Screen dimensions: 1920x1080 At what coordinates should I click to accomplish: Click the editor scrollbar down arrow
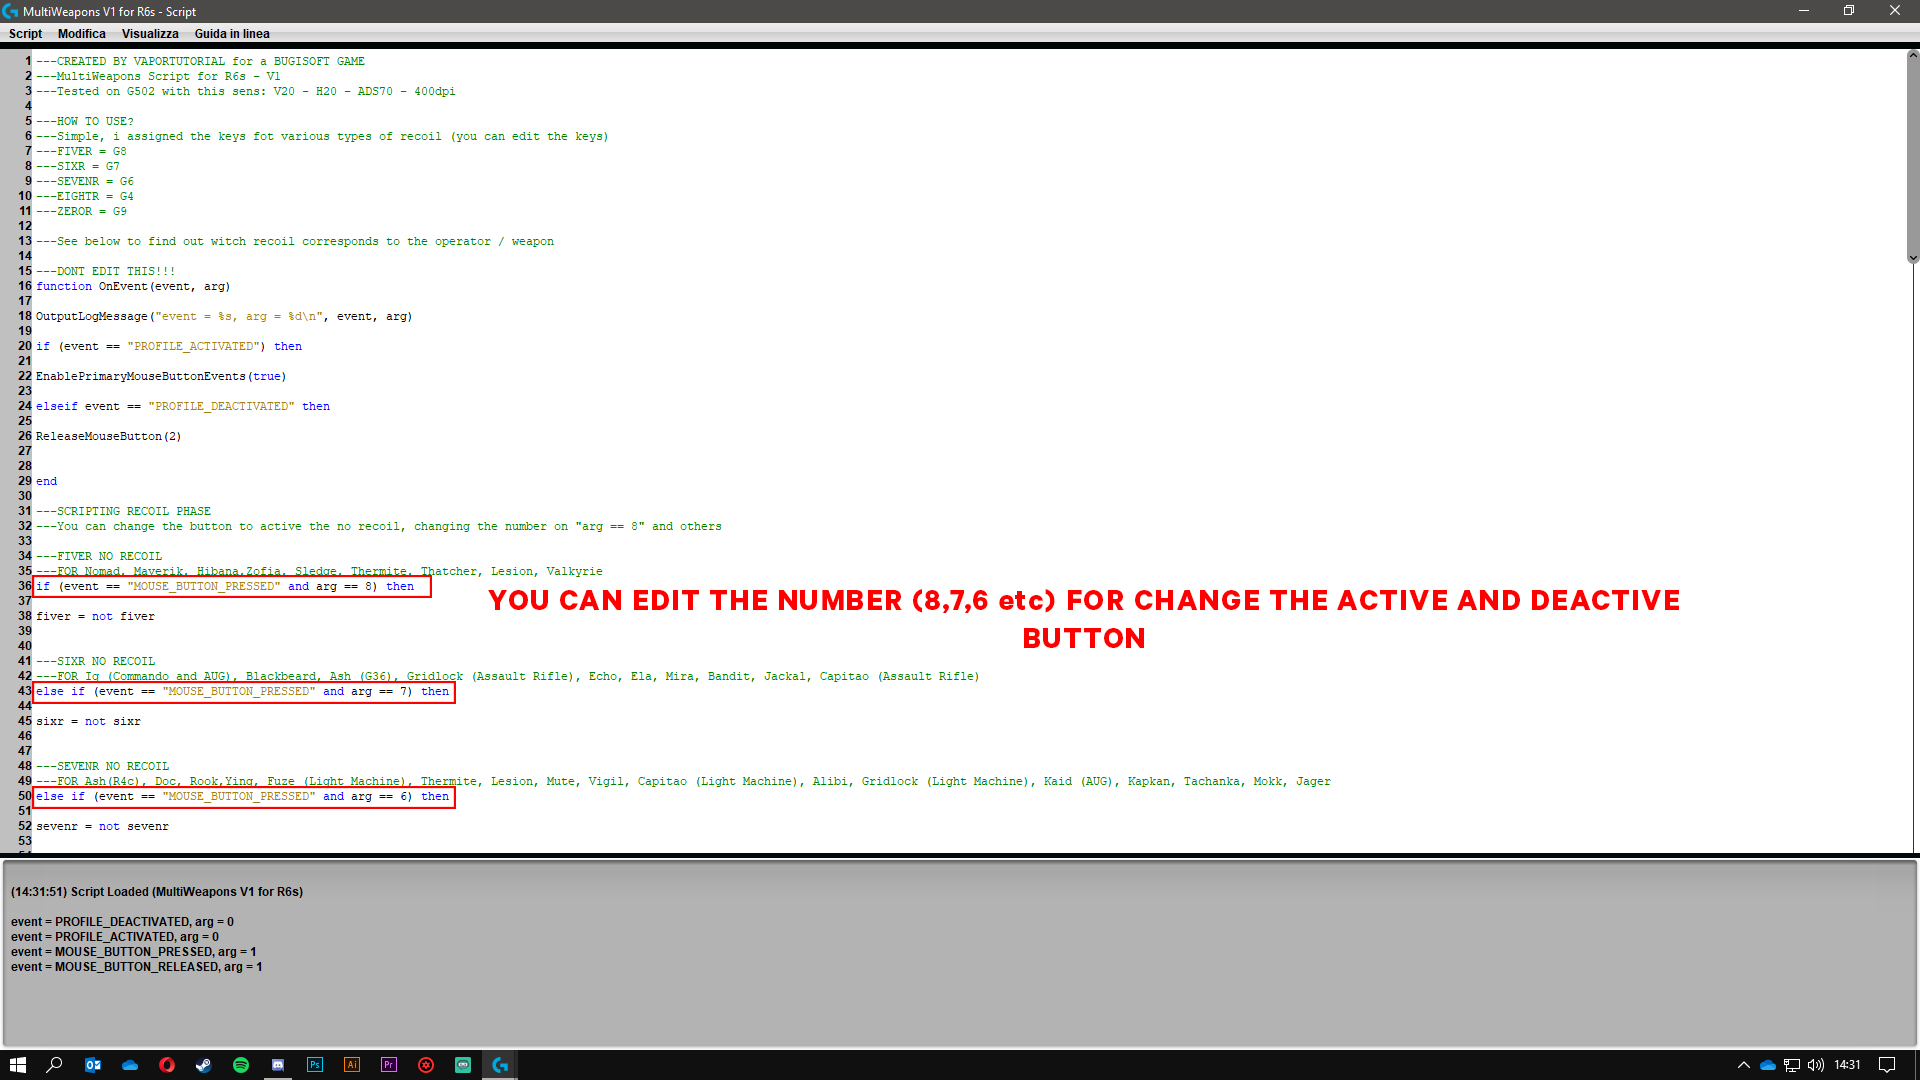pos(1912,258)
